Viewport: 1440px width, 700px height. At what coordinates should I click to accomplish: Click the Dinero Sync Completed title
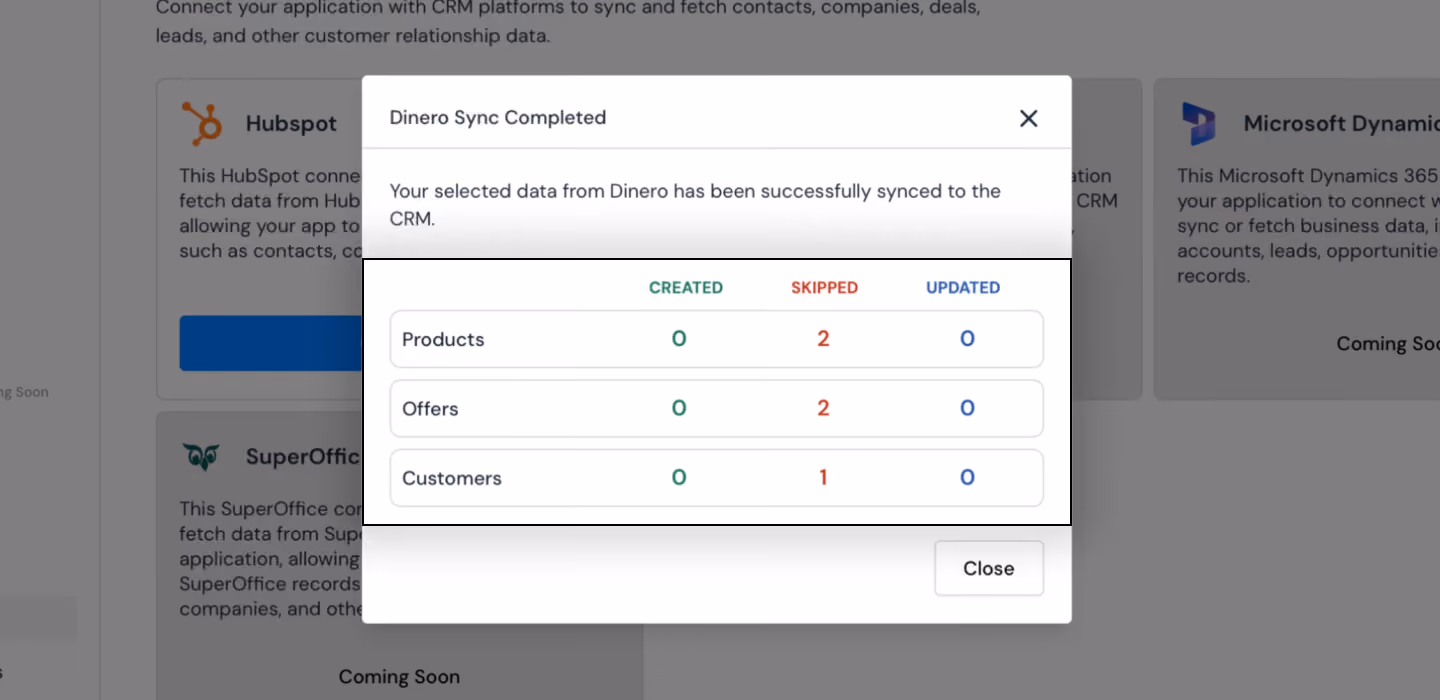(498, 118)
